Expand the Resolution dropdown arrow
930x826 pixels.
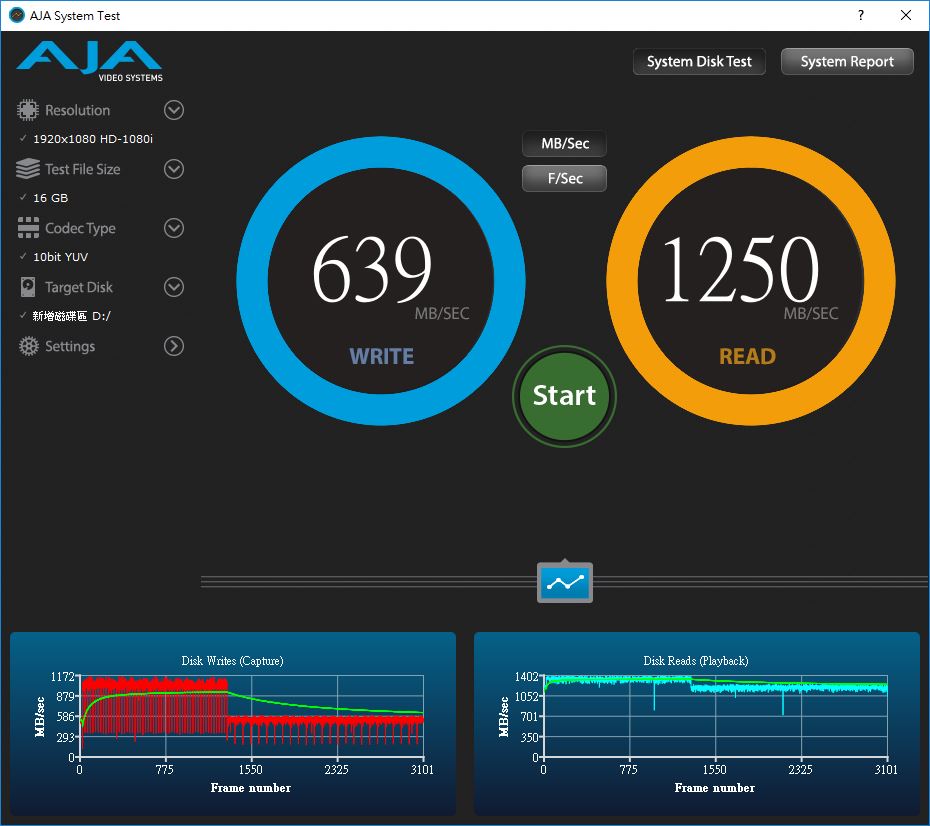pos(174,110)
